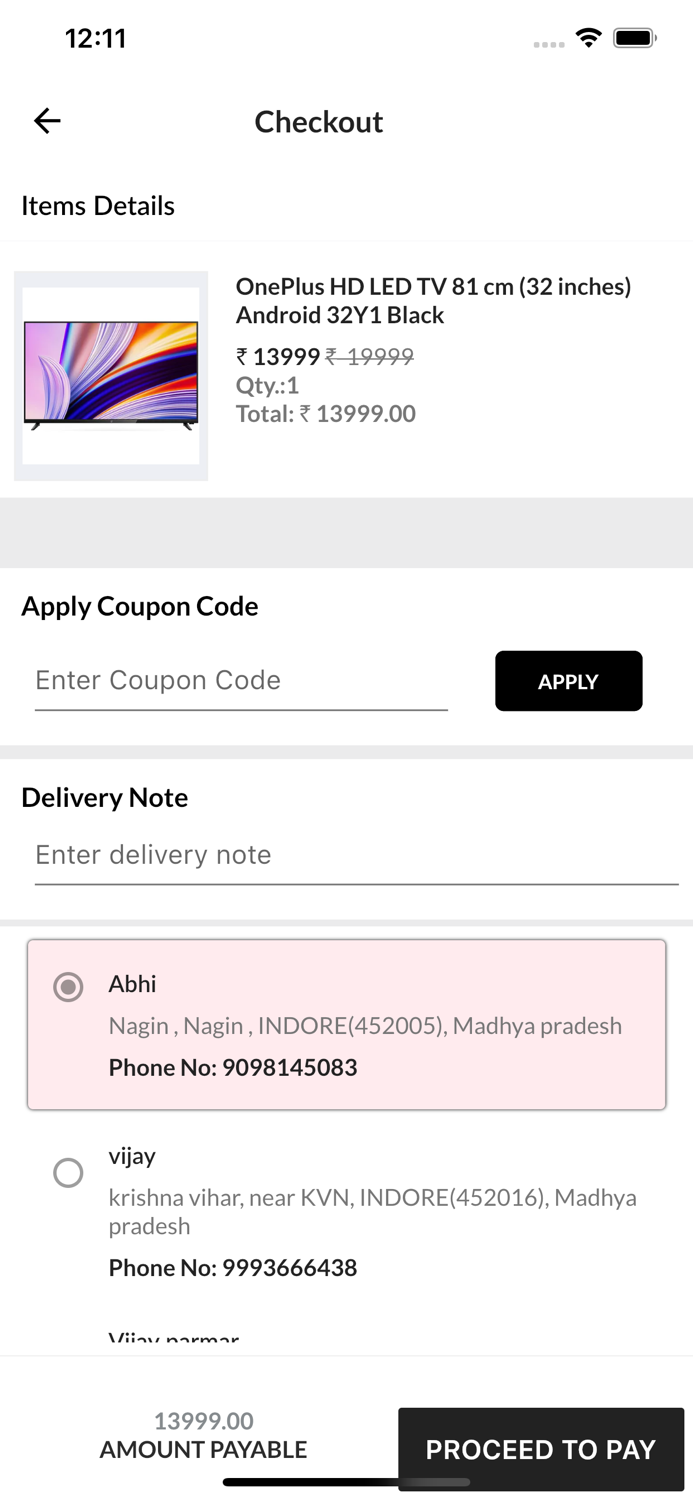Tap the battery indicator in status bar
Screen dimensions: 693x1500
coord(634,37)
